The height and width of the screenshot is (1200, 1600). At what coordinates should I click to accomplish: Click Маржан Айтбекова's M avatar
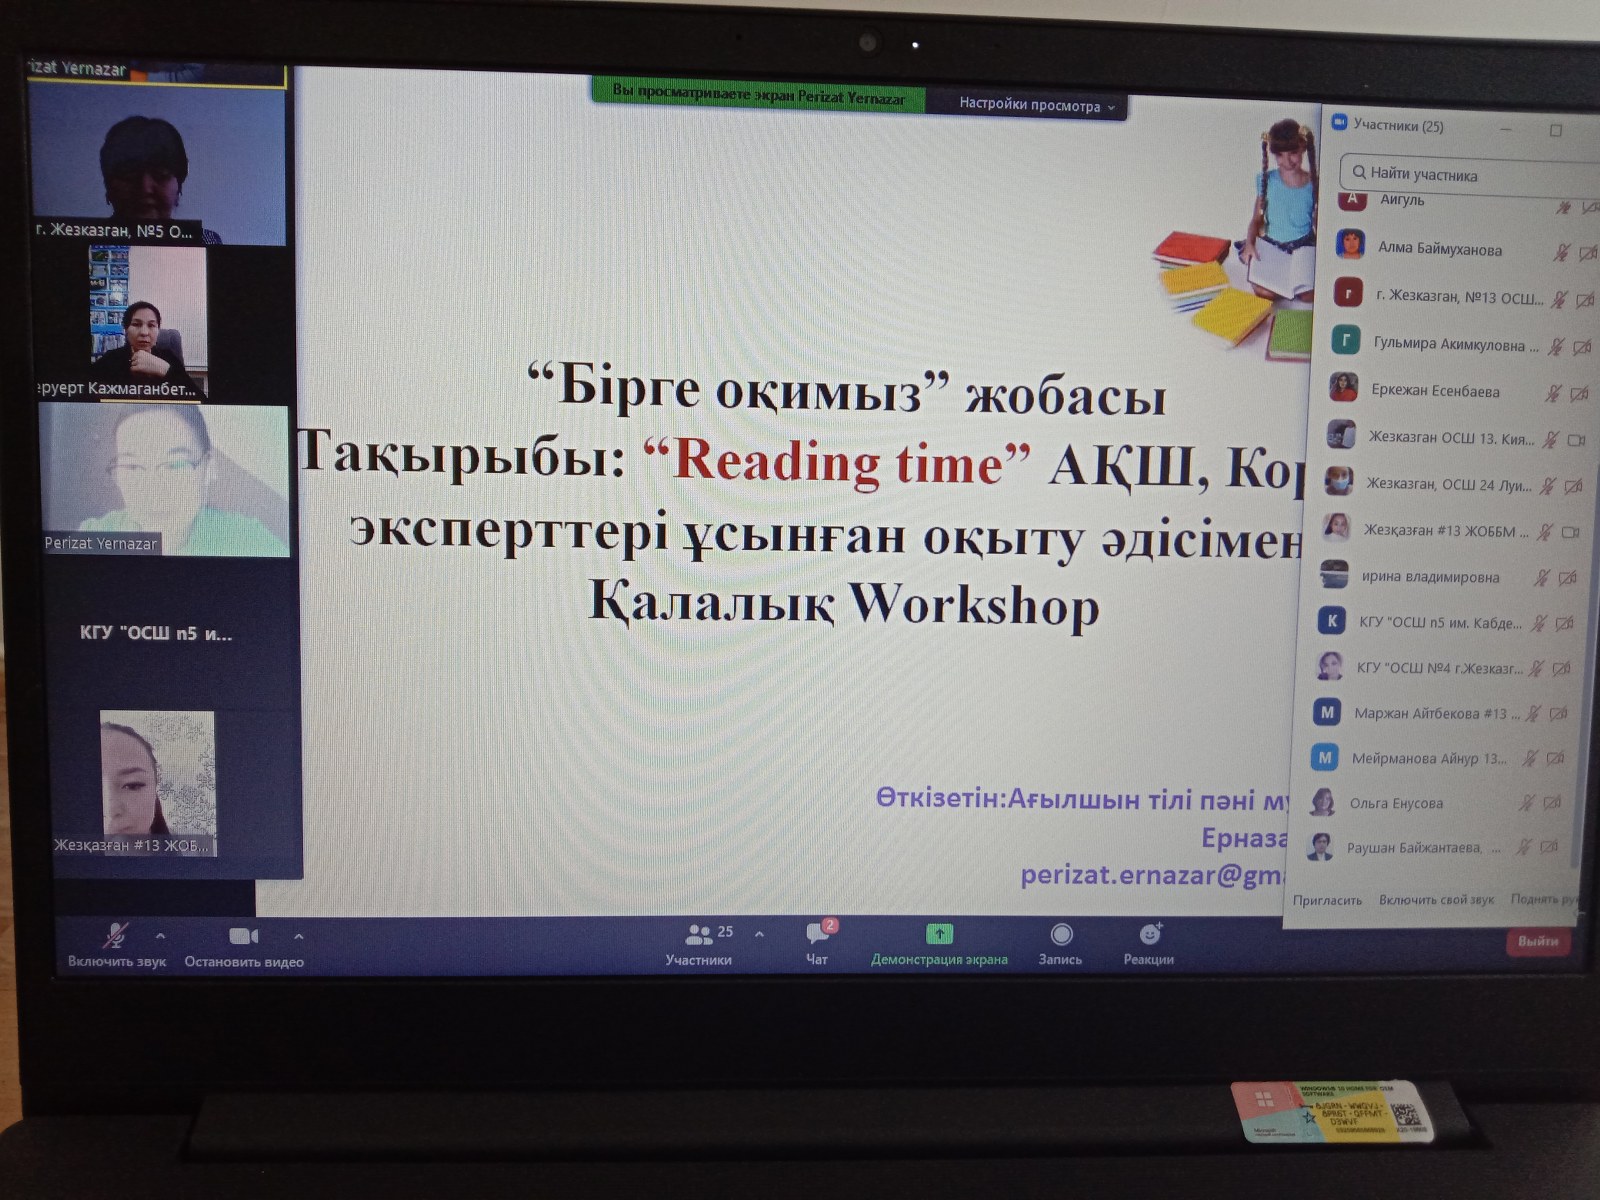coord(1327,712)
